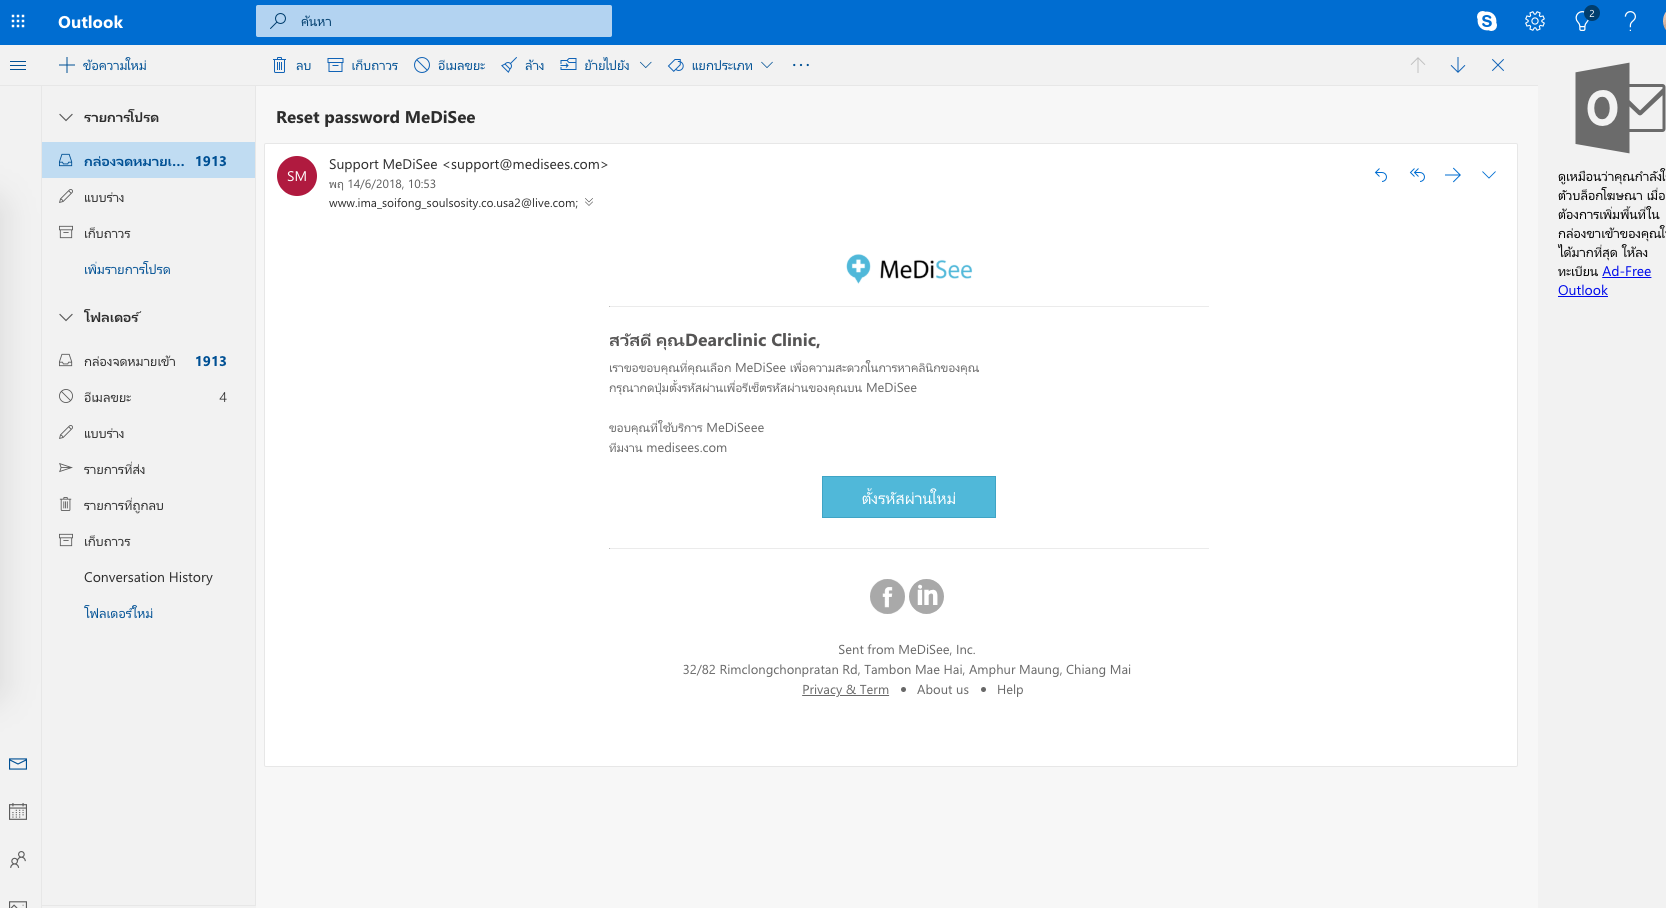Expand more actions chevron on message
The width and height of the screenshot is (1666, 908).
tap(1489, 175)
